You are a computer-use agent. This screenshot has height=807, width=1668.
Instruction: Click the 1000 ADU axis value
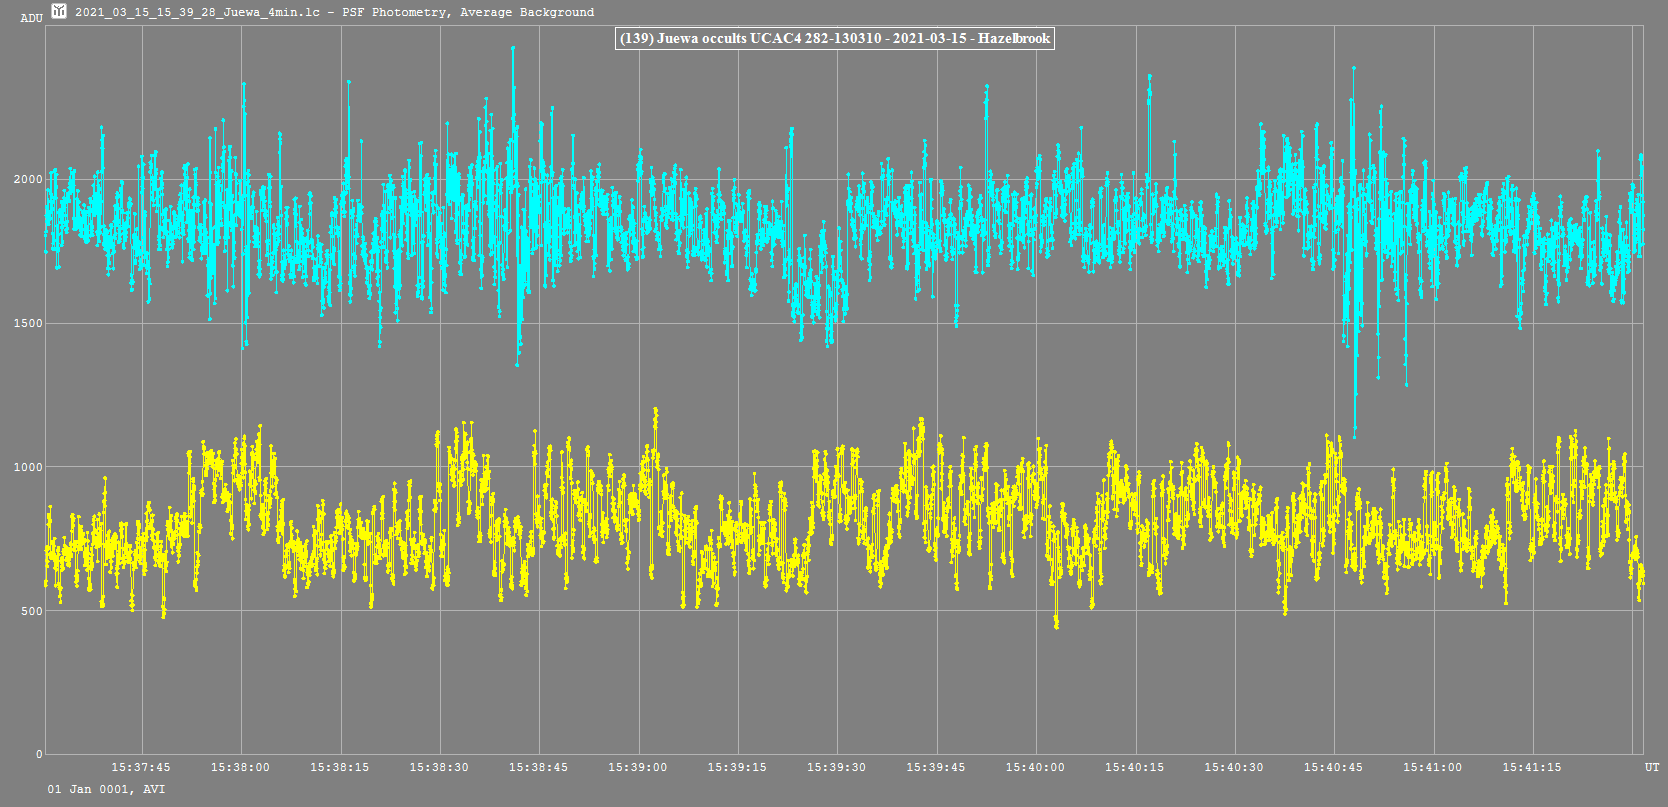pyautogui.click(x=28, y=467)
